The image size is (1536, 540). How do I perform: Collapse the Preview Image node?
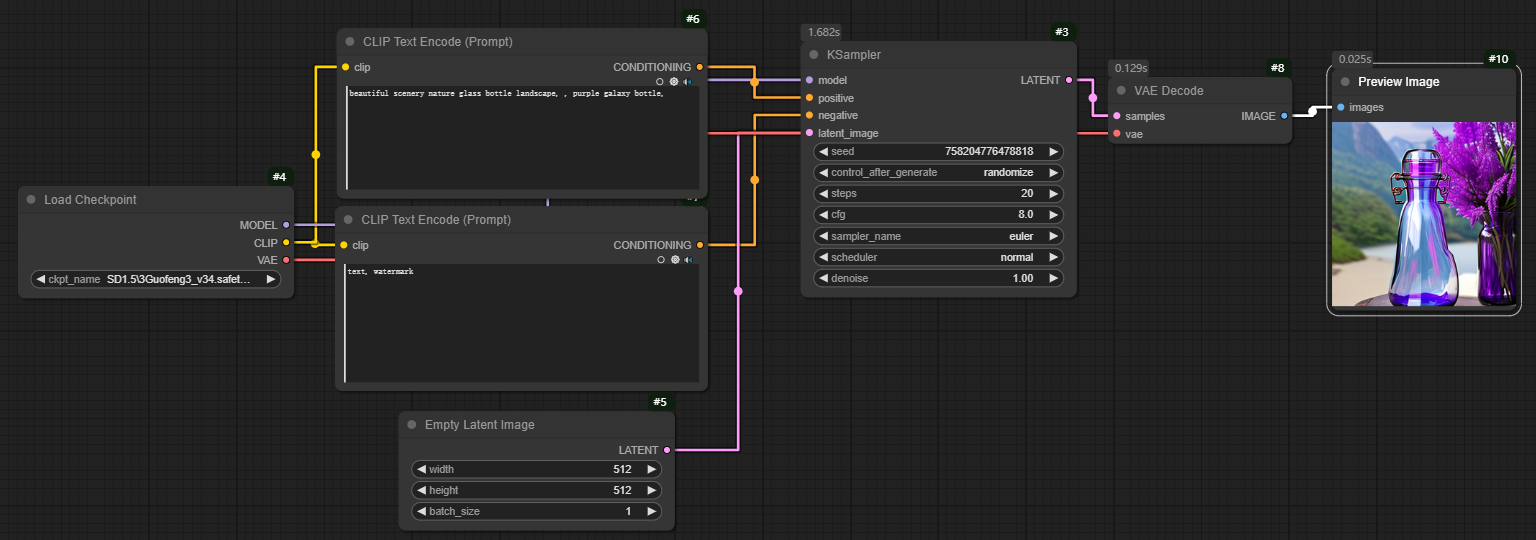[x=1345, y=82]
